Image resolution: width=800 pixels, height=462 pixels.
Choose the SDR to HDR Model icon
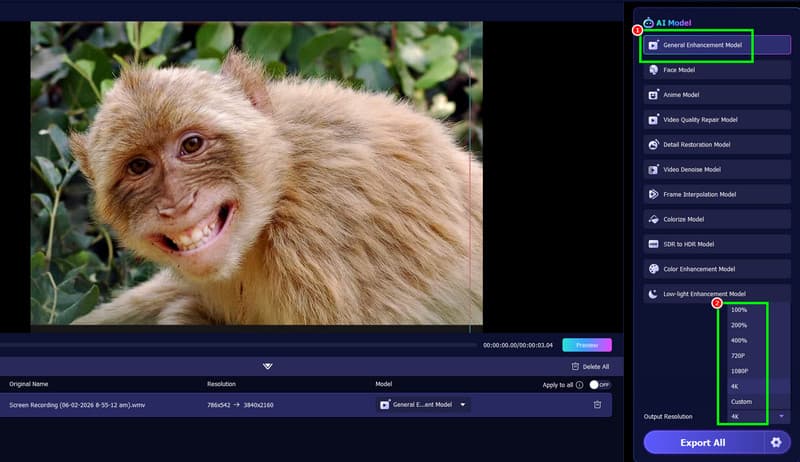click(653, 244)
